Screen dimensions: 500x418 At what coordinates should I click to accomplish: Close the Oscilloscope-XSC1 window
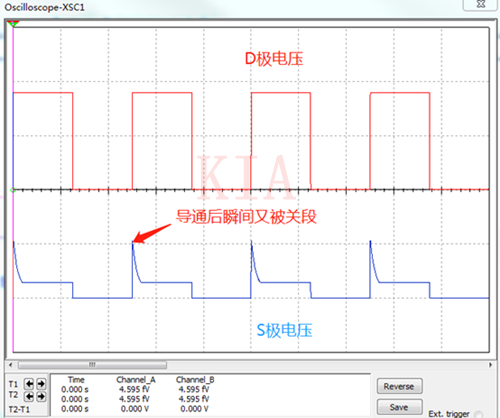coord(480,5)
